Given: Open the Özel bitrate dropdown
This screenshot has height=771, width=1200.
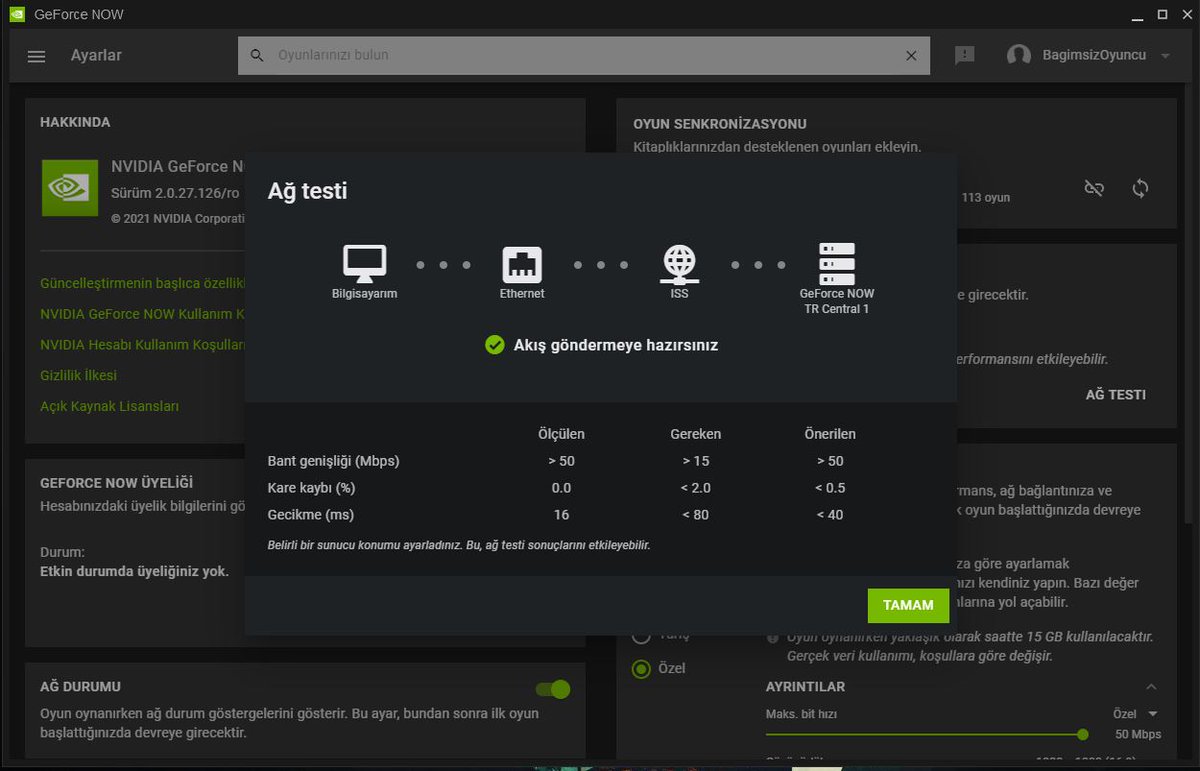Looking at the screenshot, I should coord(1136,714).
